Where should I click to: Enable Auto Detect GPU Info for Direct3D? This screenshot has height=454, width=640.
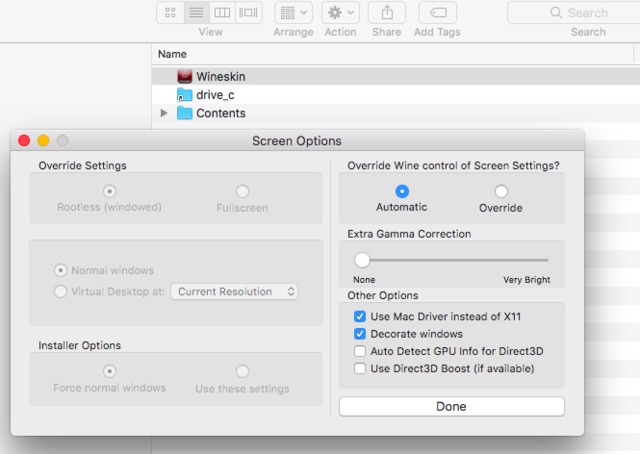pos(360,351)
